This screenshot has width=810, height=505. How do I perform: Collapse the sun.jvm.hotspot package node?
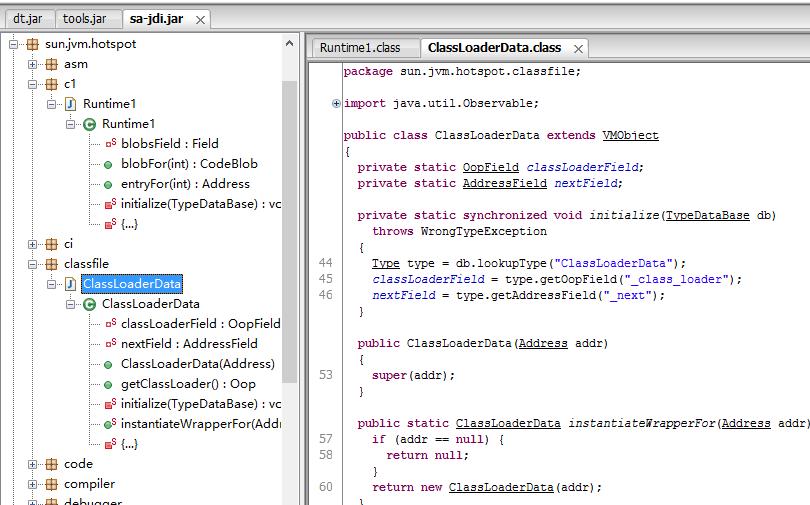click(13, 44)
